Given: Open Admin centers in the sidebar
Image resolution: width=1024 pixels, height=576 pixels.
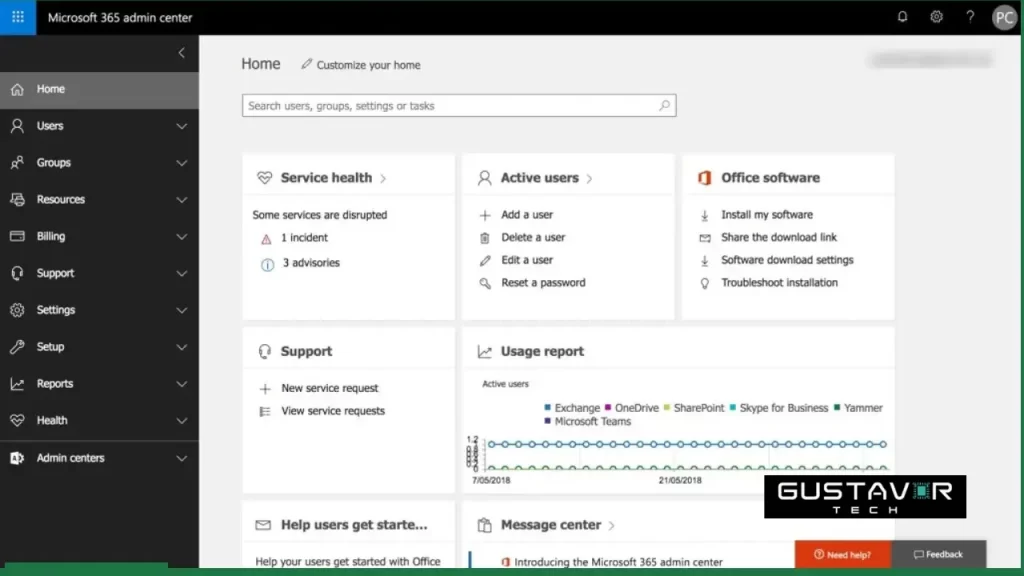Looking at the screenshot, I should 99,458.
